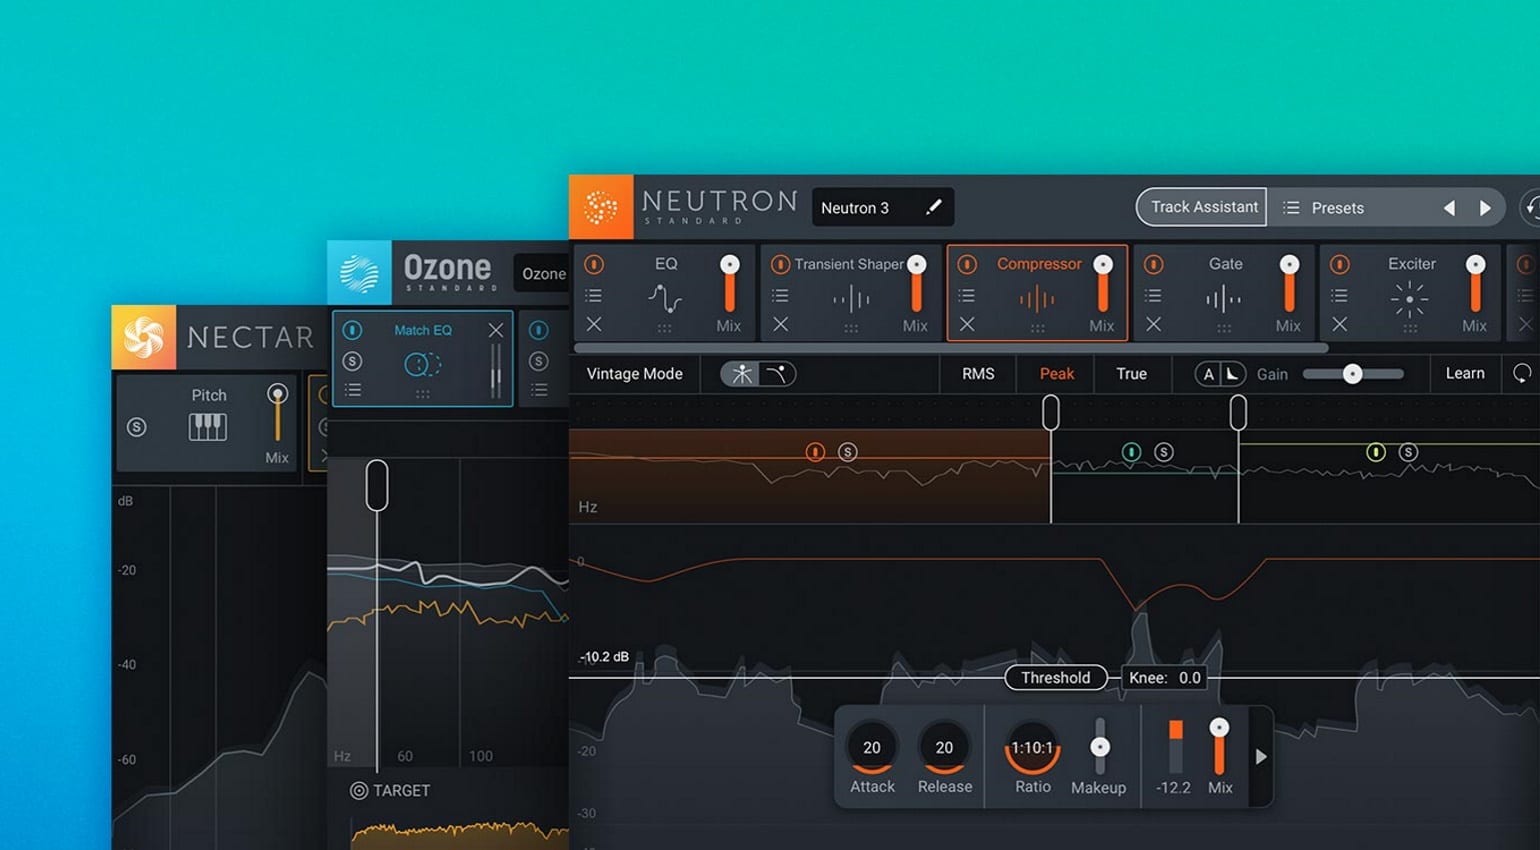The height and width of the screenshot is (850, 1540).
Task: Adjust the Makeup gain slider
Action: coord(1100,746)
